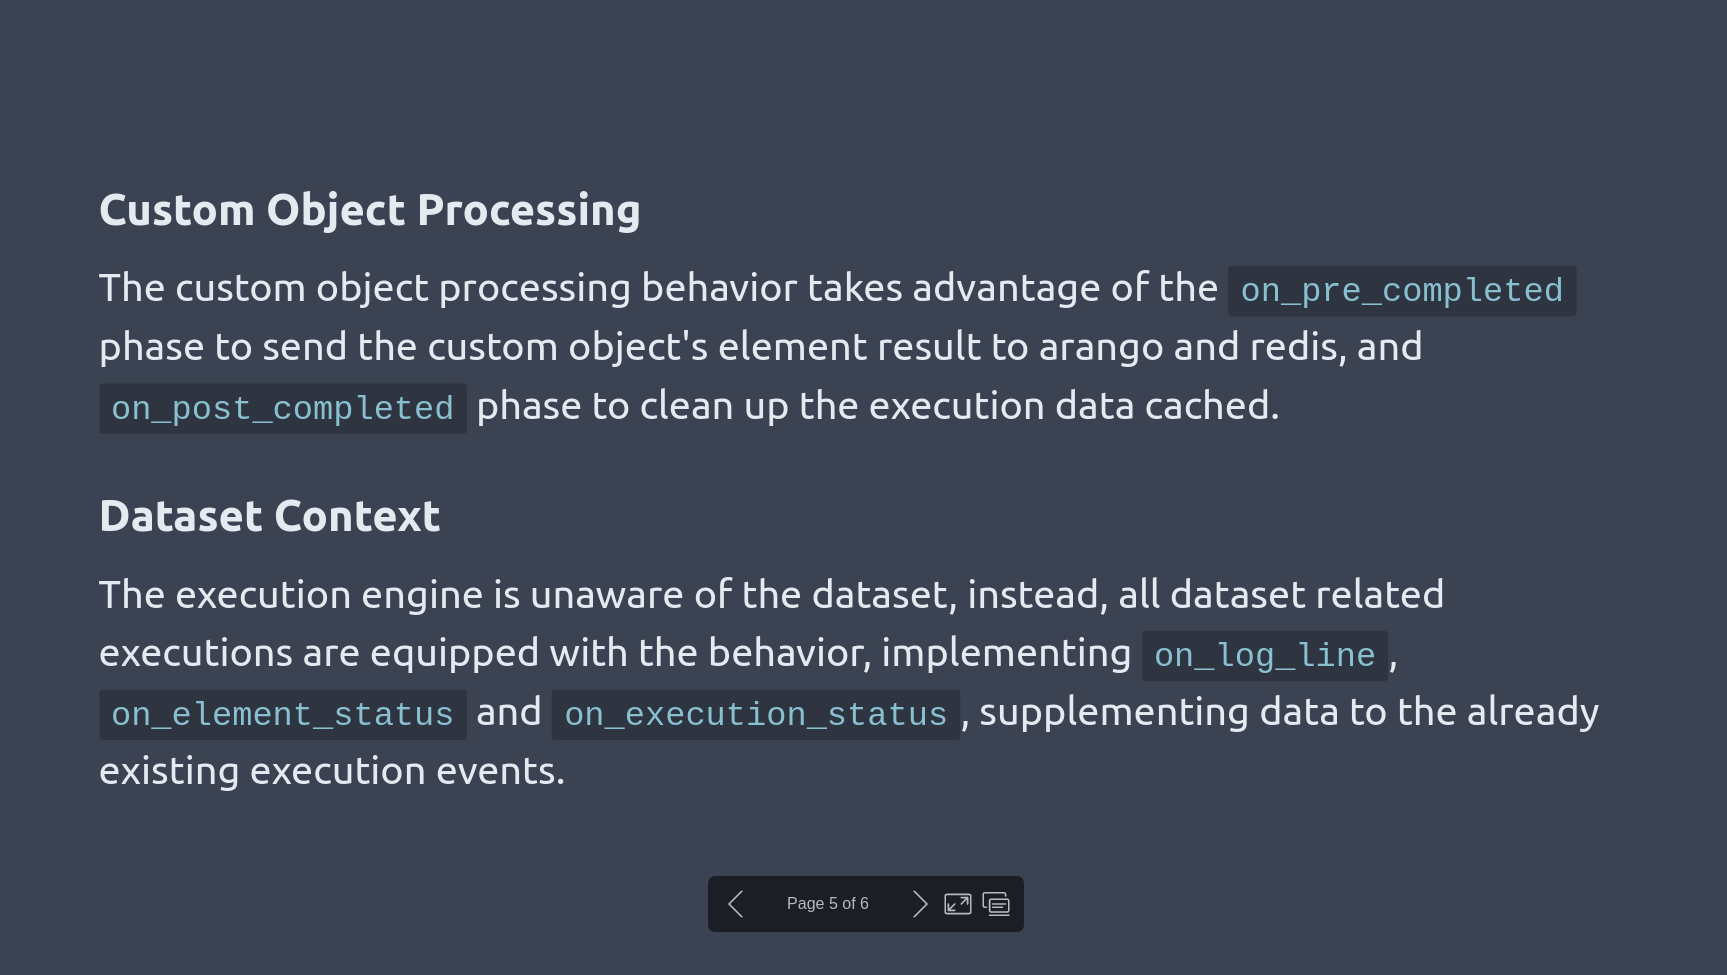Click the text 'existing execution events.'
Image resolution: width=1727 pixels, height=975 pixels.
click(x=331, y=771)
